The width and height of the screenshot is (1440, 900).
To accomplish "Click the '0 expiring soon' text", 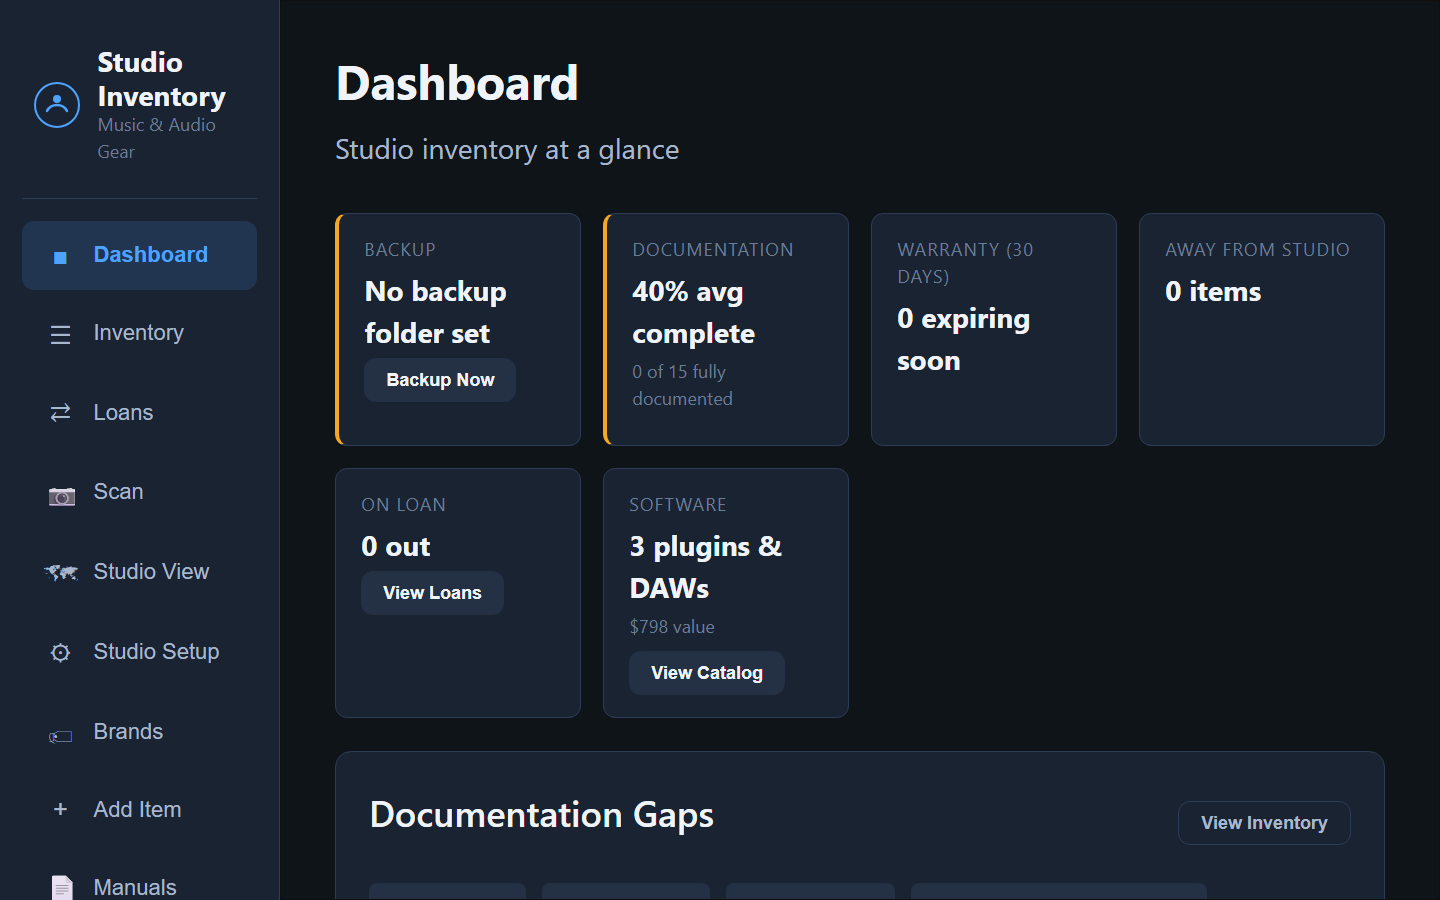I will [x=963, y=340].
